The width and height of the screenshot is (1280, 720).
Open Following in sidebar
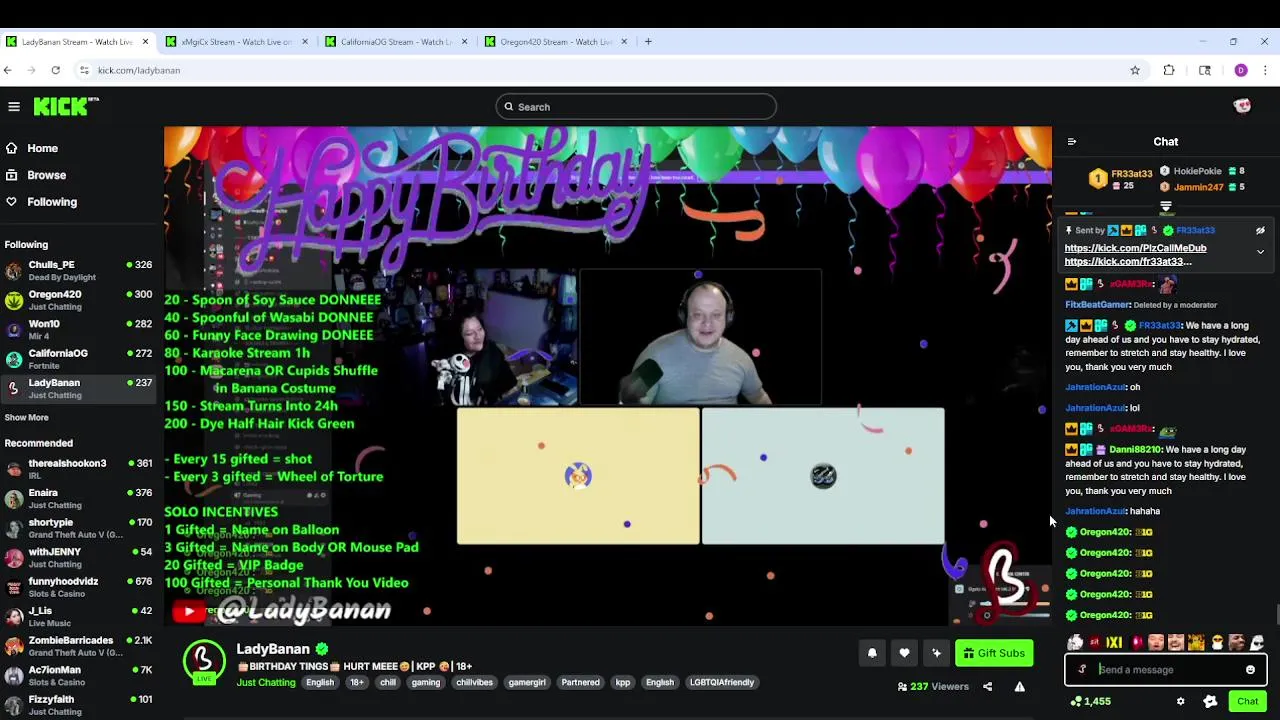[x=52, y=202]
